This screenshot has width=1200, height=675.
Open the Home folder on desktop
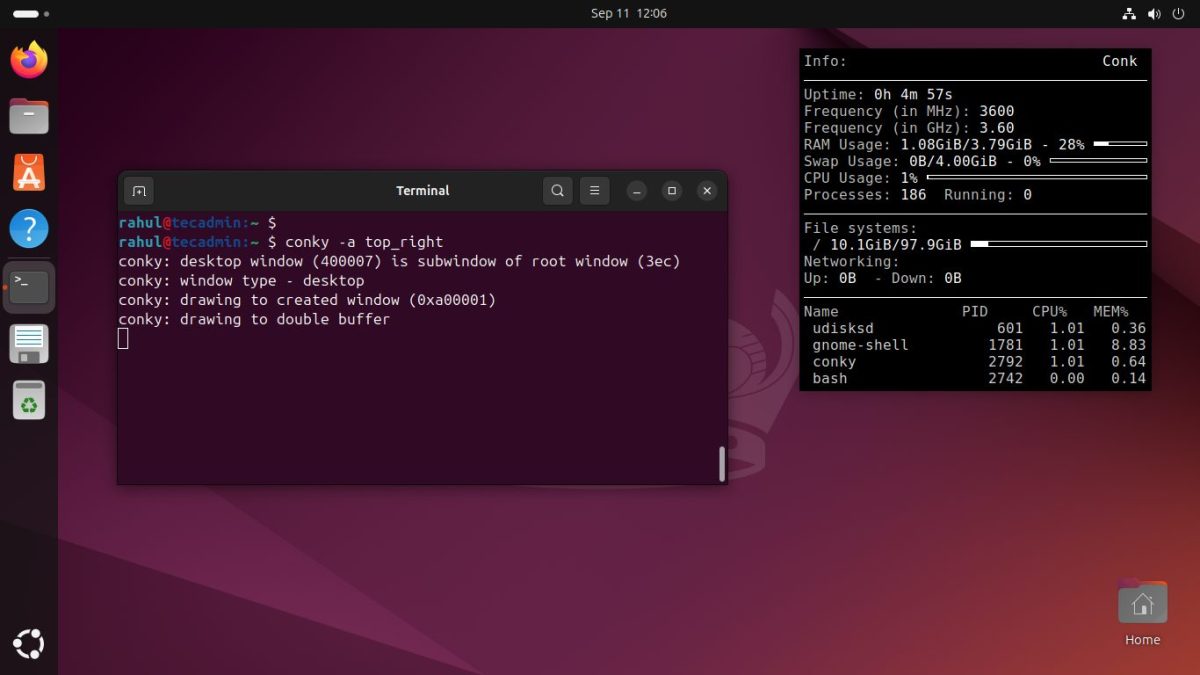click(1142, 606)
